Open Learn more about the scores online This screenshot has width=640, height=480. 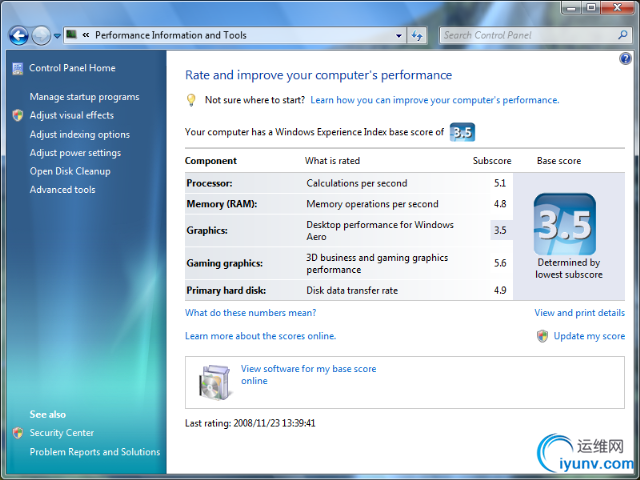coord(260,336)
